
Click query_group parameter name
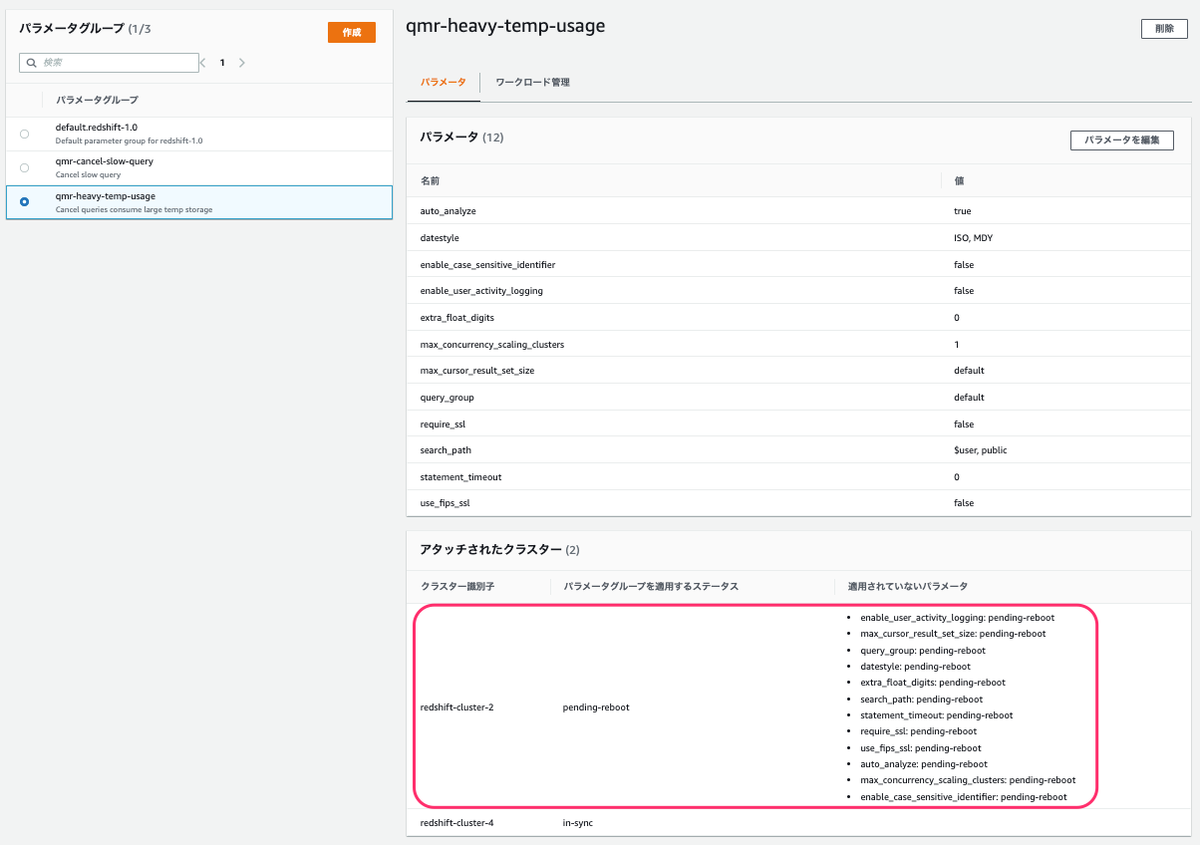point(447,397)
